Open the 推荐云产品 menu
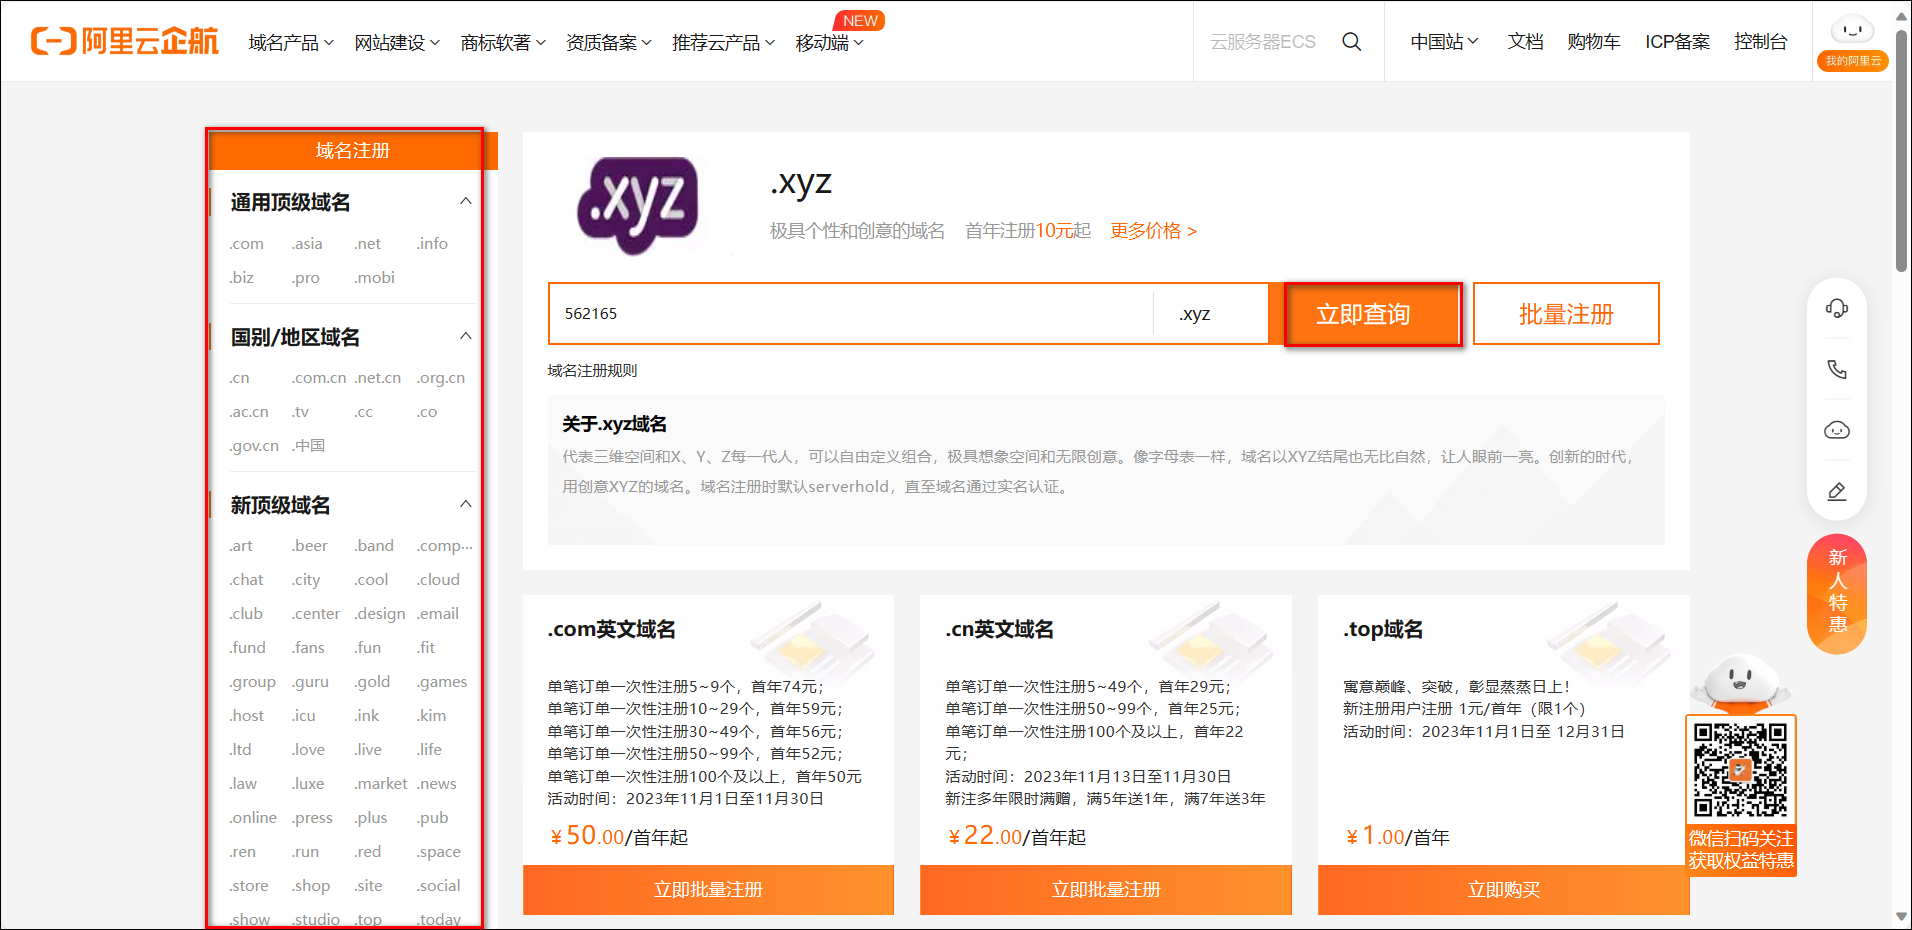The image size is (1912, 930). 723,43
